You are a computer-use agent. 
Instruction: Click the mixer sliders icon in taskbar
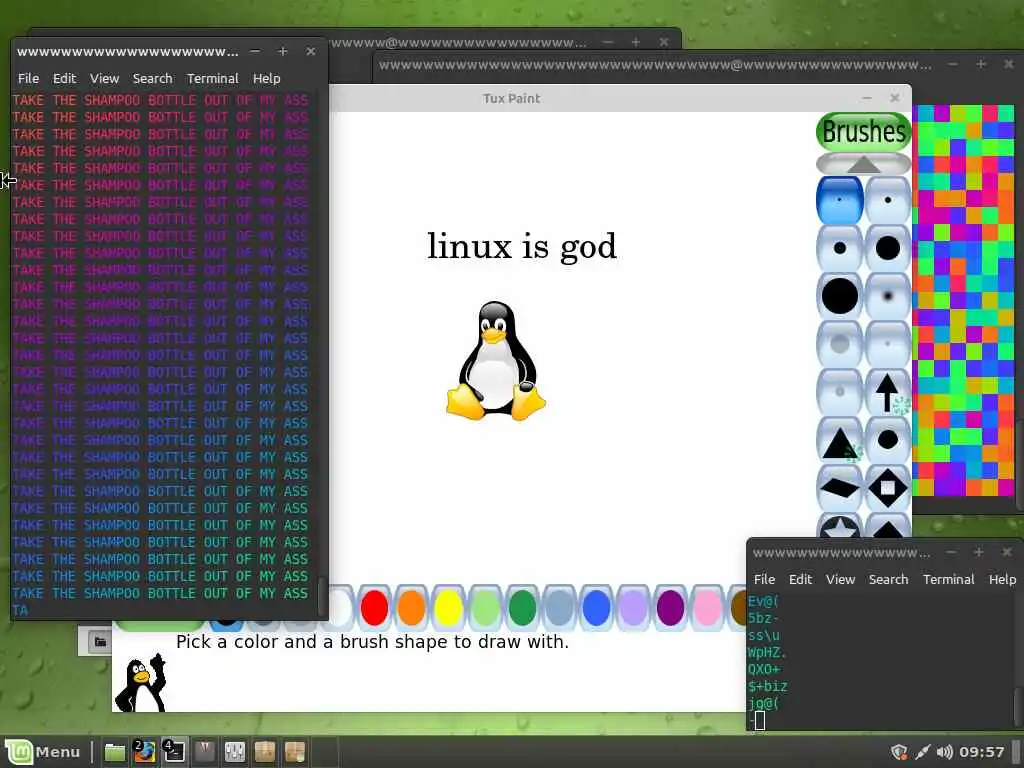pyautogui.click(x=234, y=752)
